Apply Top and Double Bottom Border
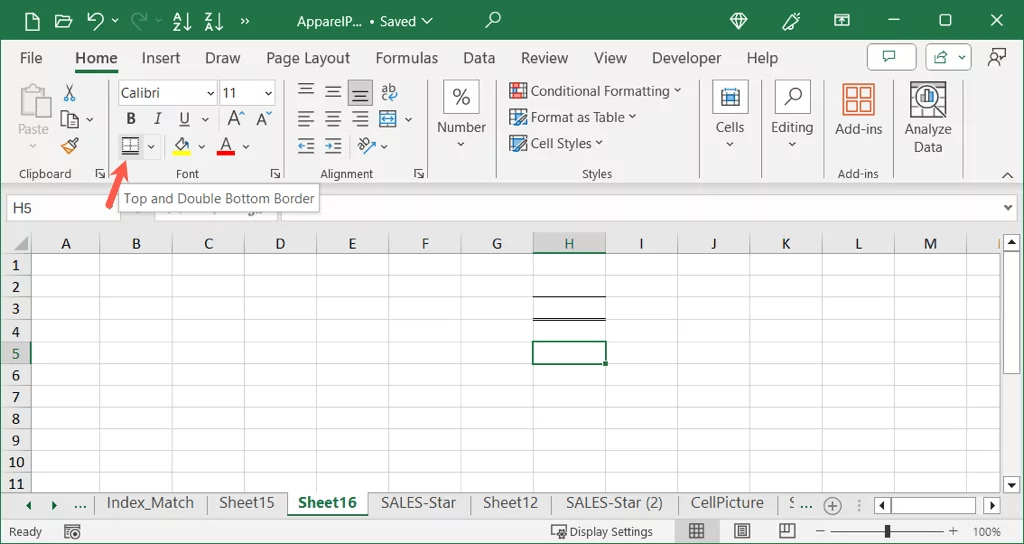This screenshot has width=1024, height=544. pyautogui.click(x=131, y=146)
